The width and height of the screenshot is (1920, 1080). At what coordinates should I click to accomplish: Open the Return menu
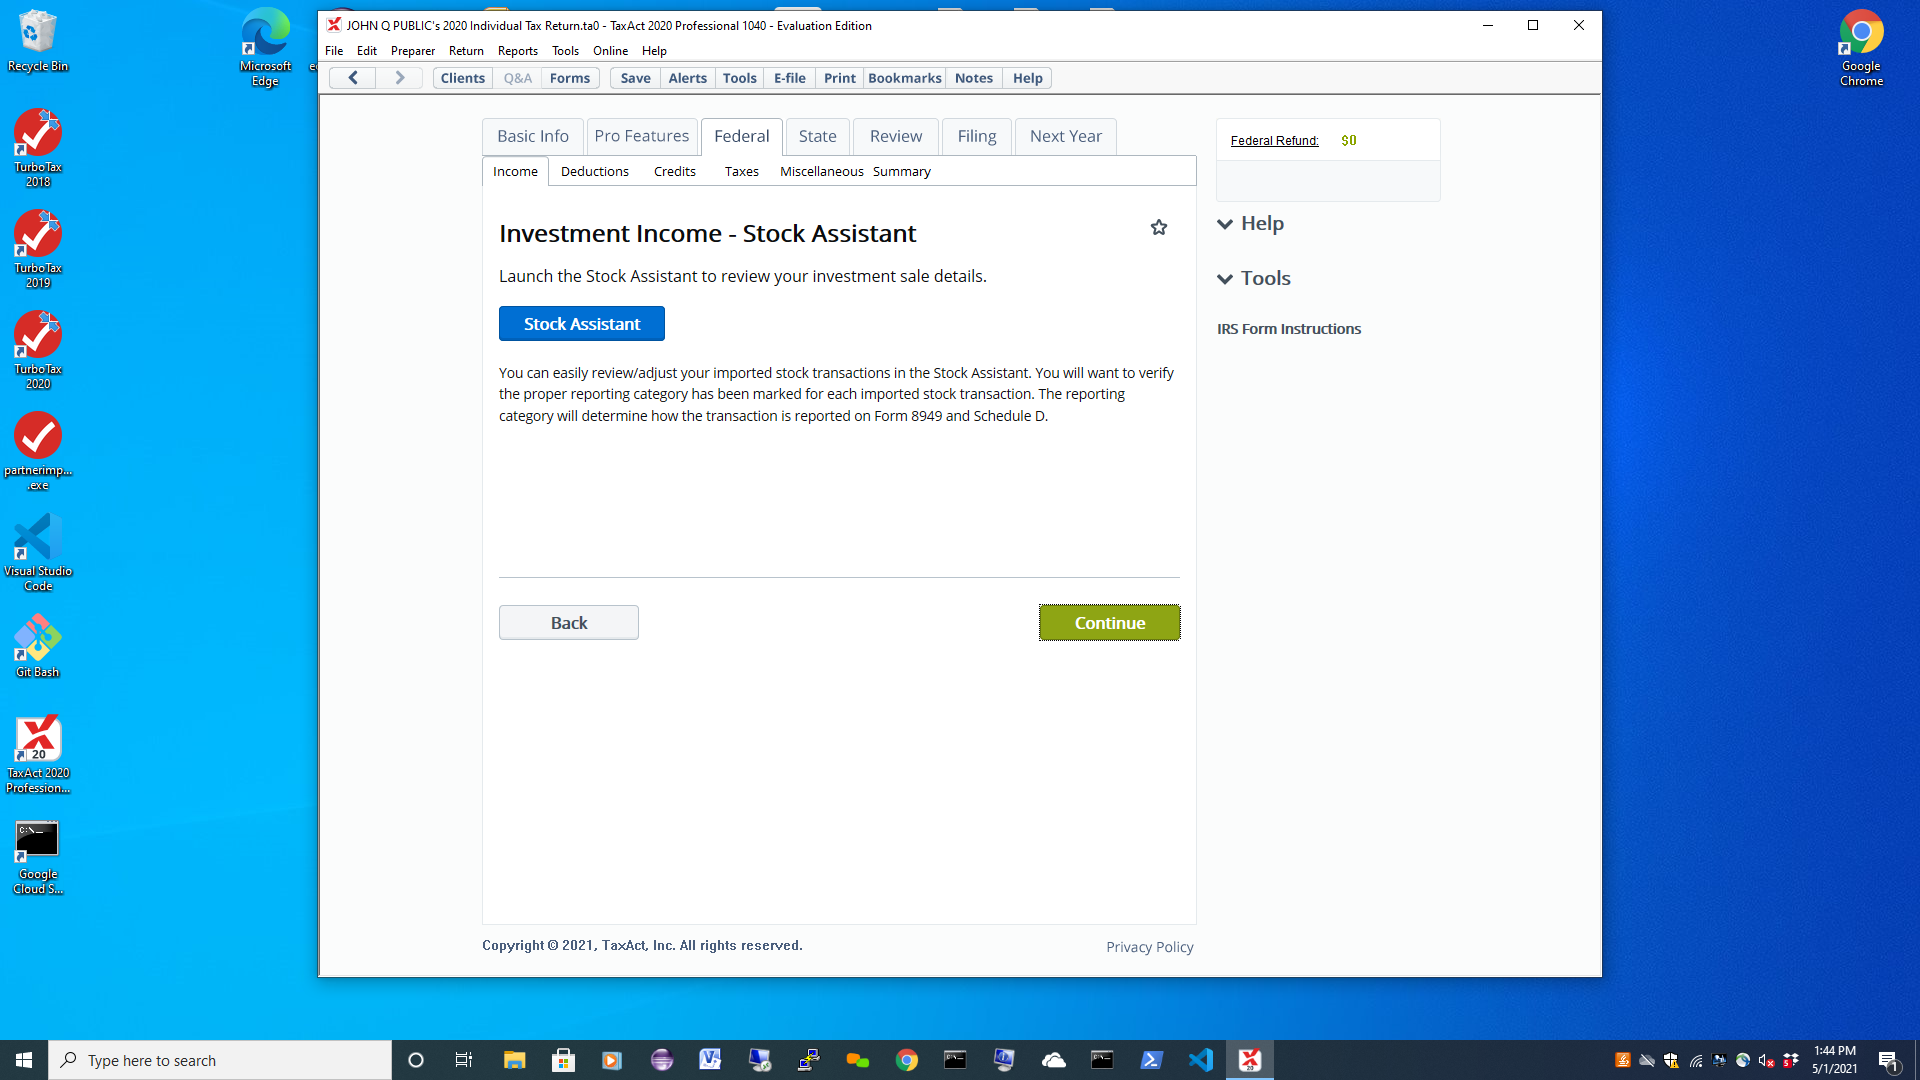[x=466, y=51]
